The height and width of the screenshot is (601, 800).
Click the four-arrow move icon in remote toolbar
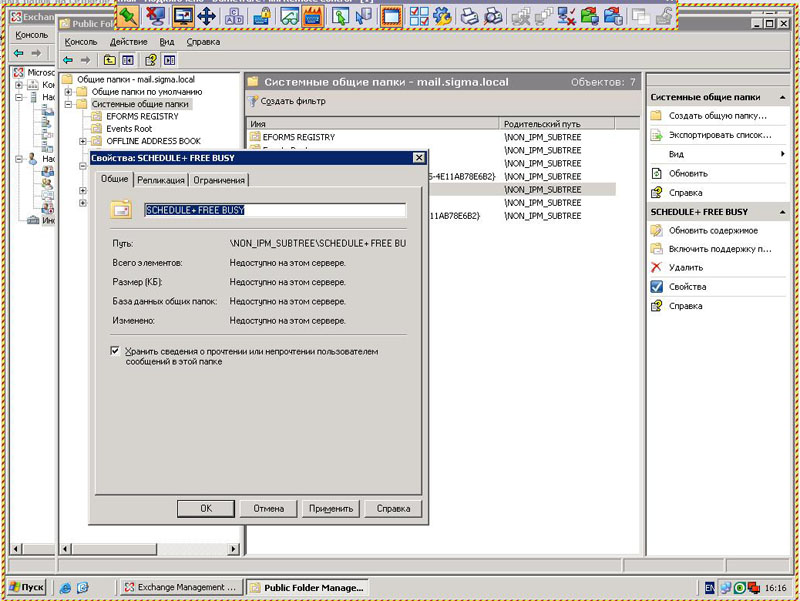click(x=207, y=15)
